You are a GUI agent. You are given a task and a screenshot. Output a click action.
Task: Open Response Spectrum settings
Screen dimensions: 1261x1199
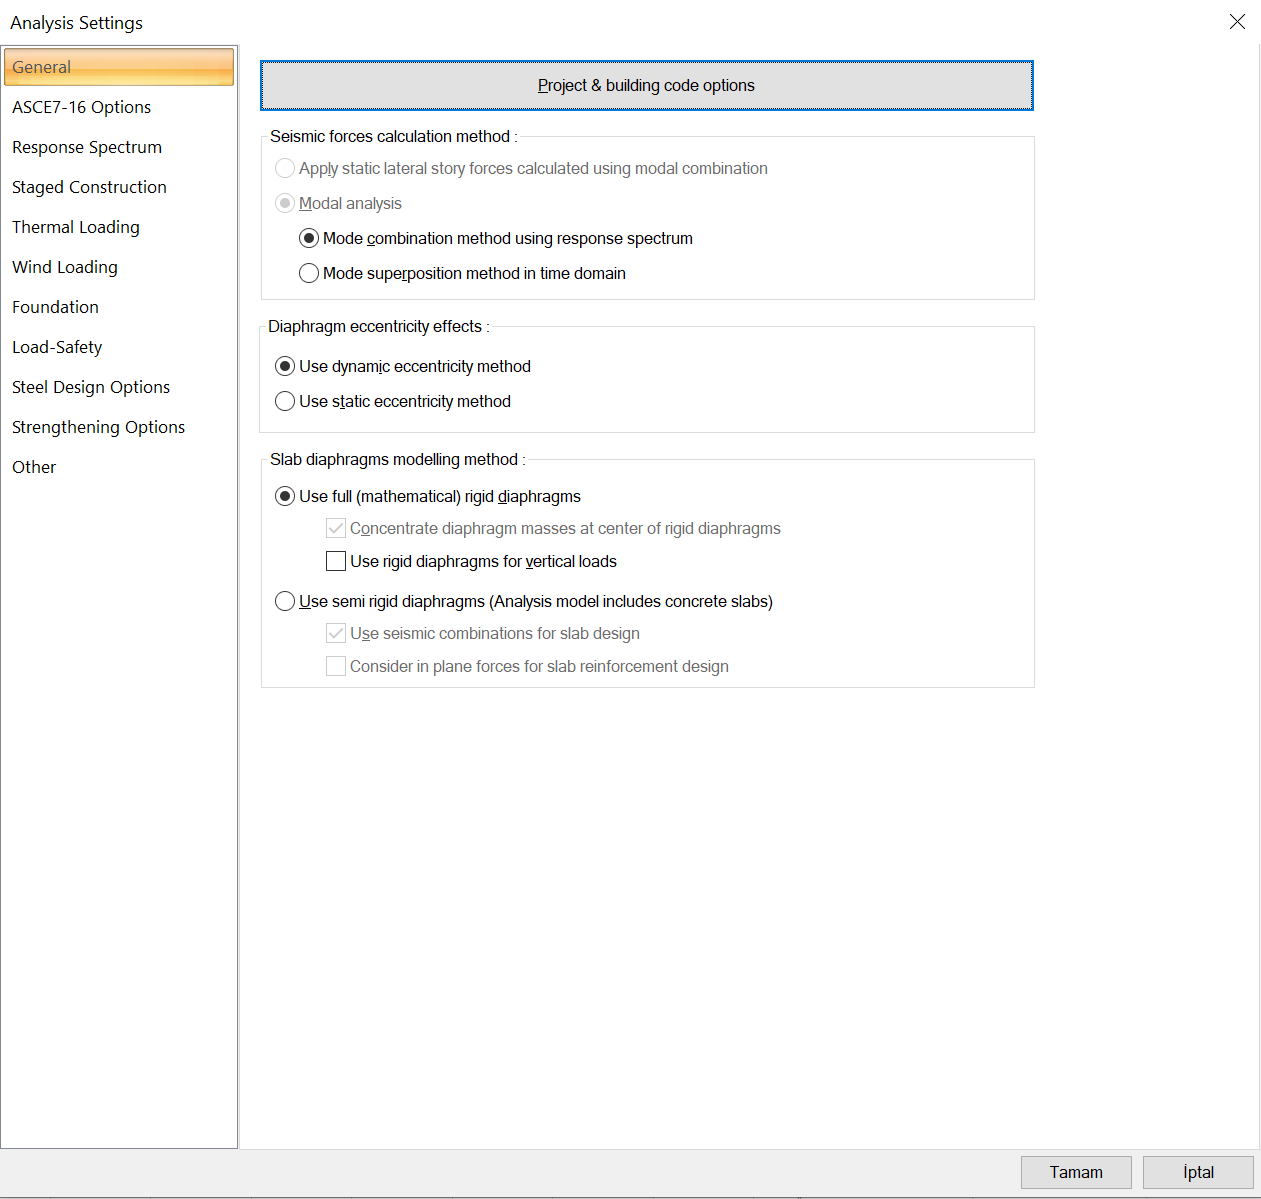tap(119, 147)
